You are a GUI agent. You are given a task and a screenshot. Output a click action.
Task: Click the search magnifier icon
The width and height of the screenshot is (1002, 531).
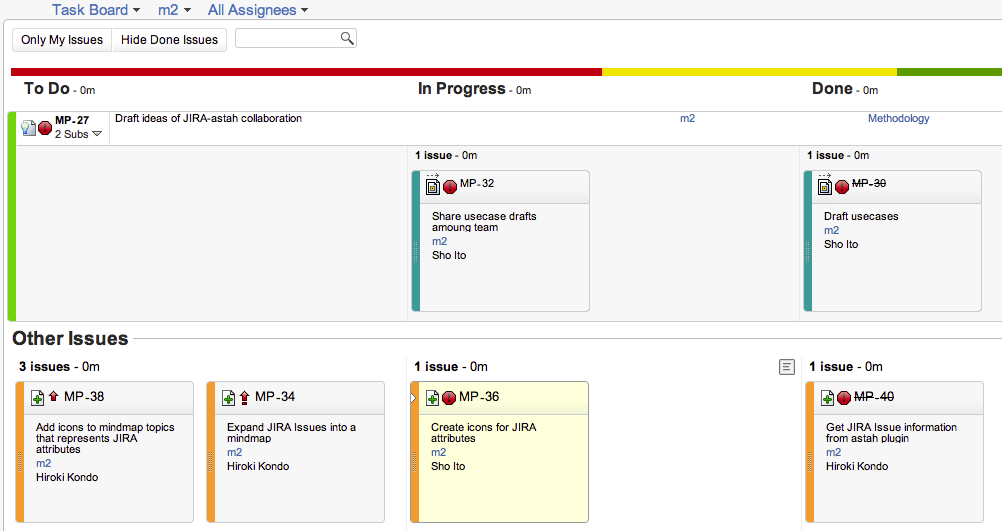click(x=346, y=38)
